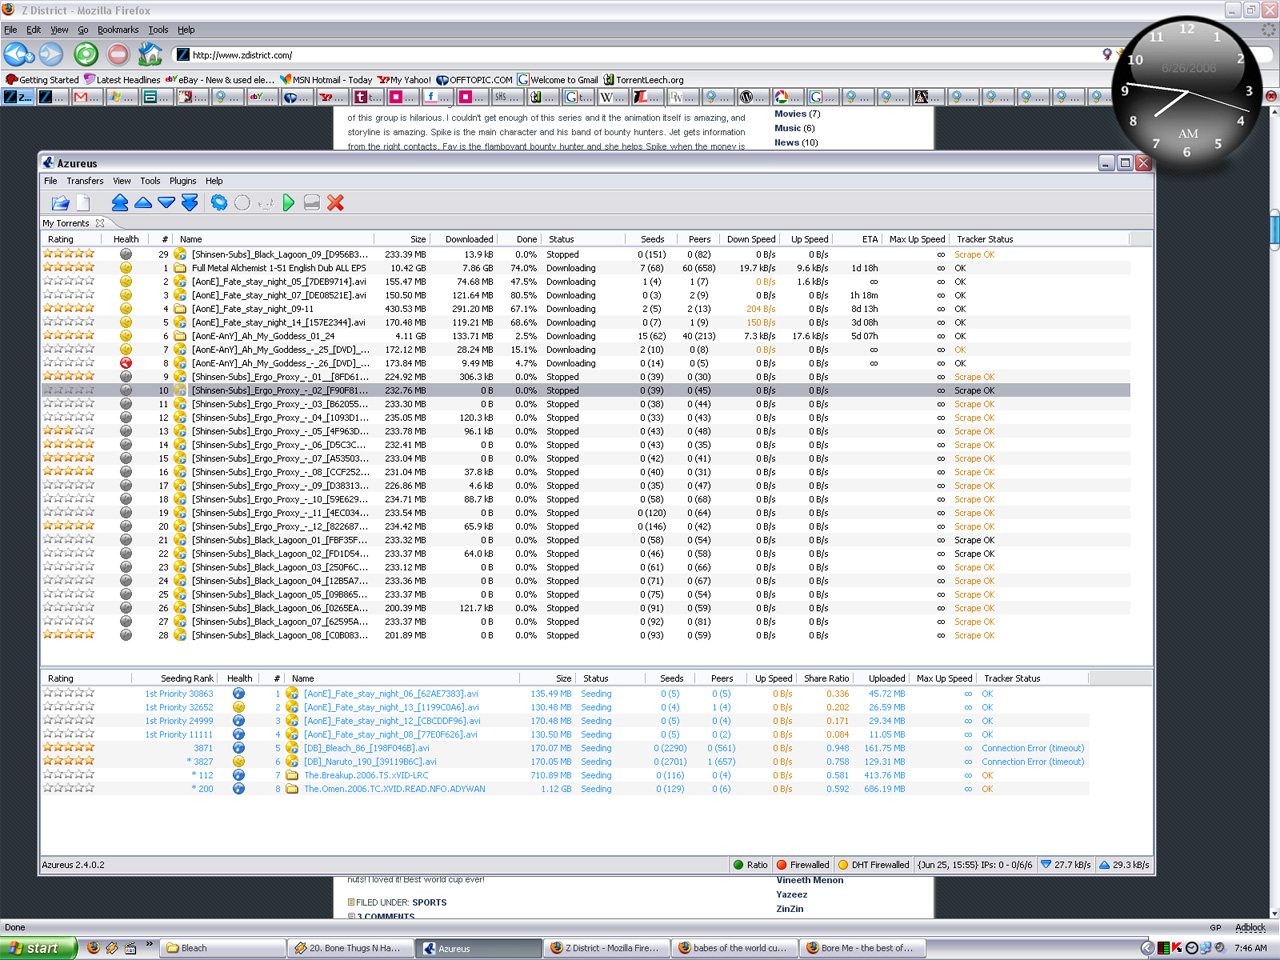Click the Firefox Back arrow button
The height and width of the screenshot is (960, 1280).
coord(17,55)
